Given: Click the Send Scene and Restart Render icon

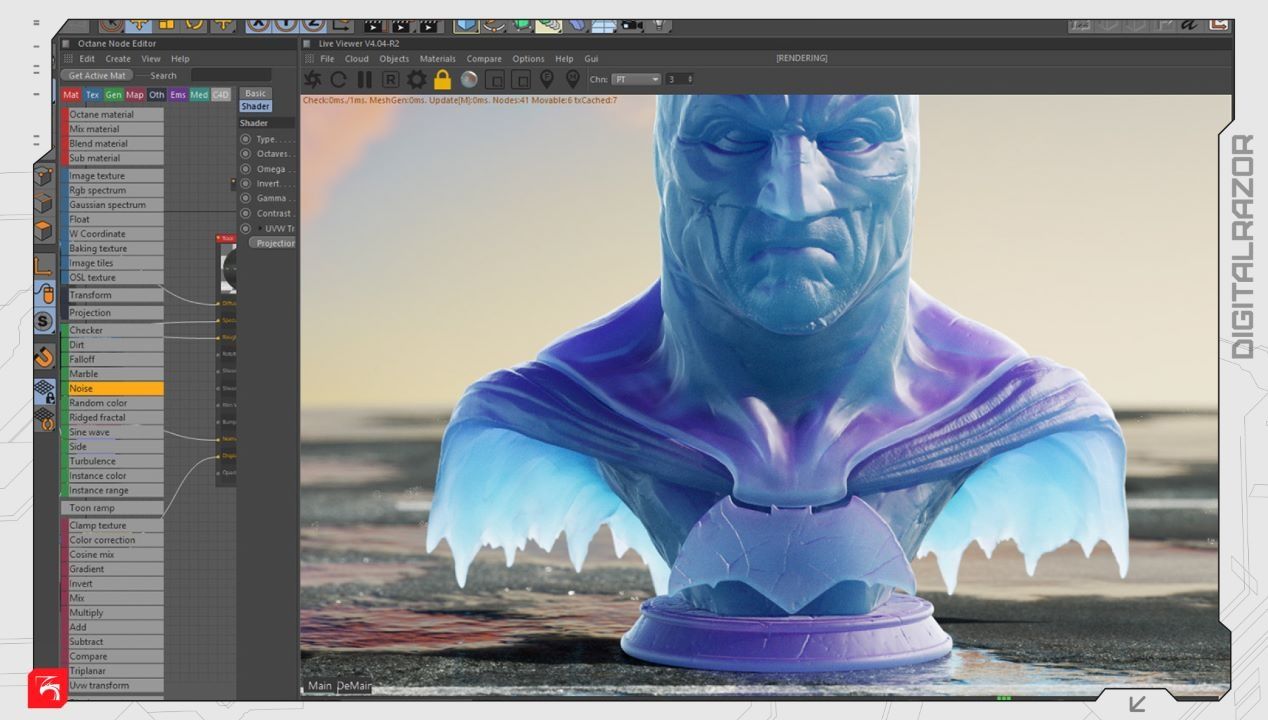Looking at the screenshot, I should tap(313, 79).
